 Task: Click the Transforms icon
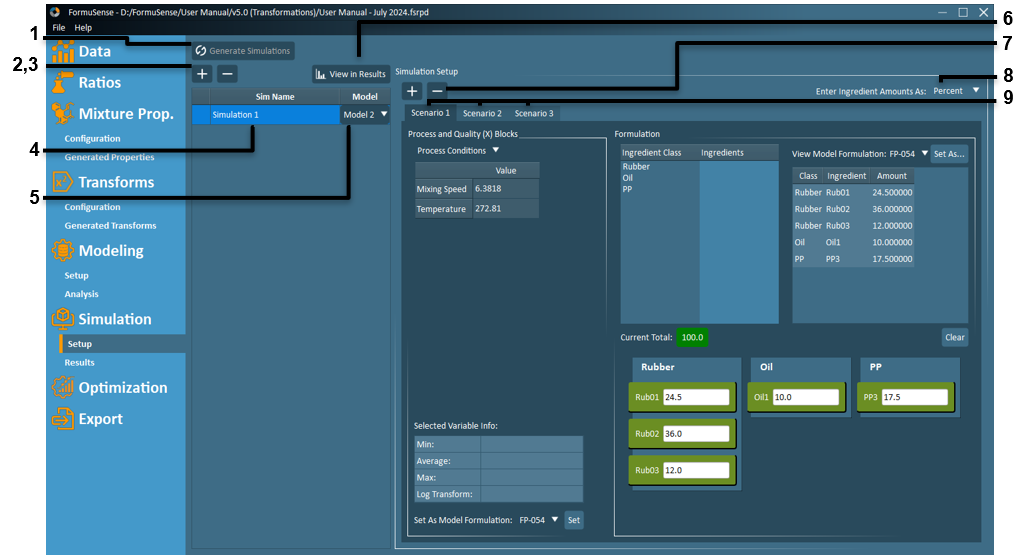tap(63, 182)
